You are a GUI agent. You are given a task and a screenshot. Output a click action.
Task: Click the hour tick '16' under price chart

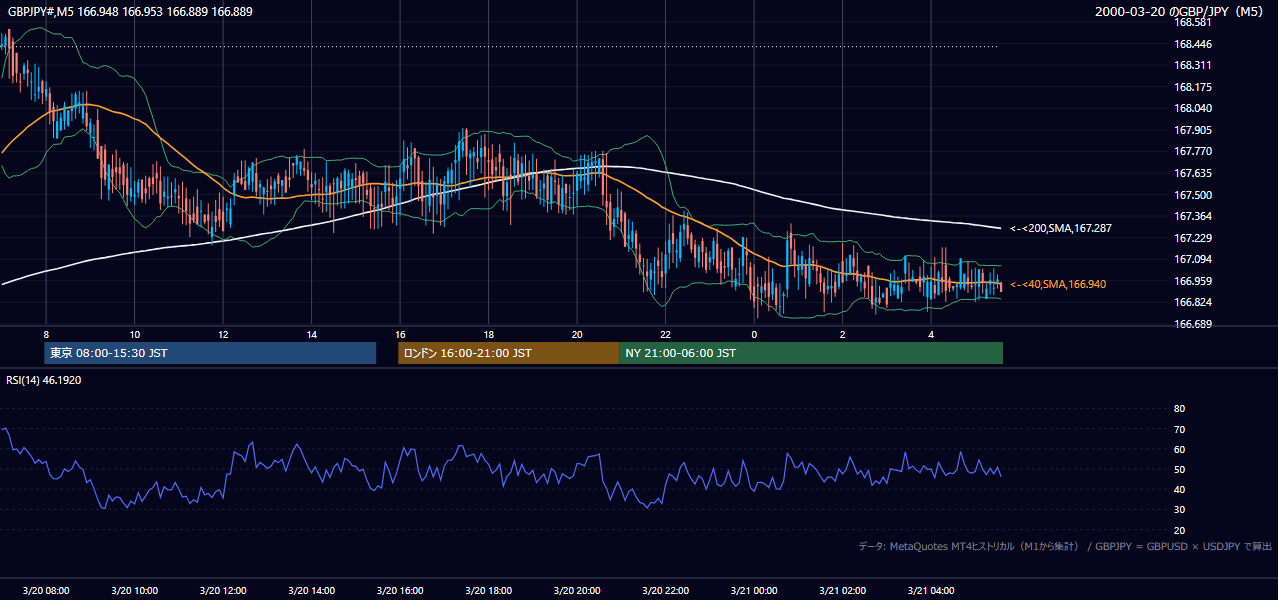(400, 334)
